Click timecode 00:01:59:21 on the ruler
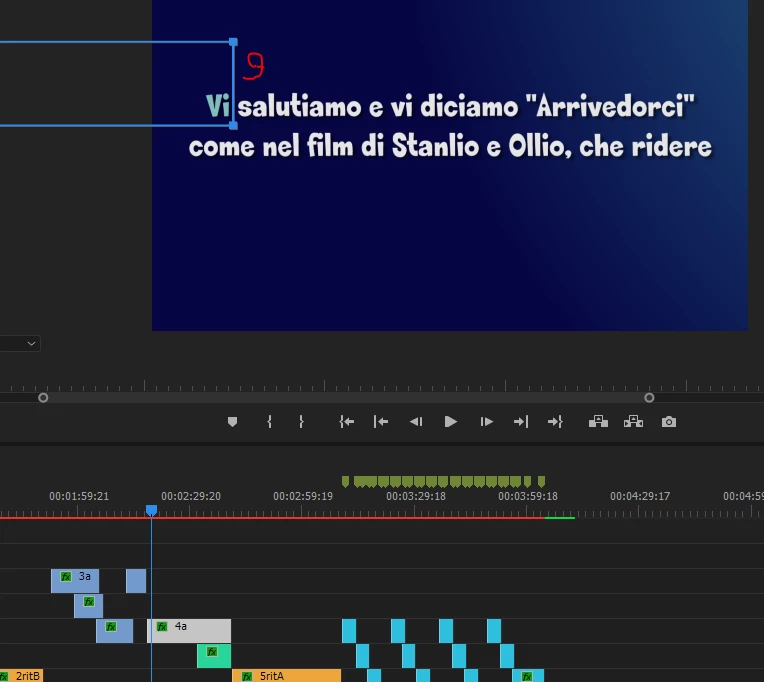Image resolution: width=764 pixels, height=682 pixels. pos(79,496)
